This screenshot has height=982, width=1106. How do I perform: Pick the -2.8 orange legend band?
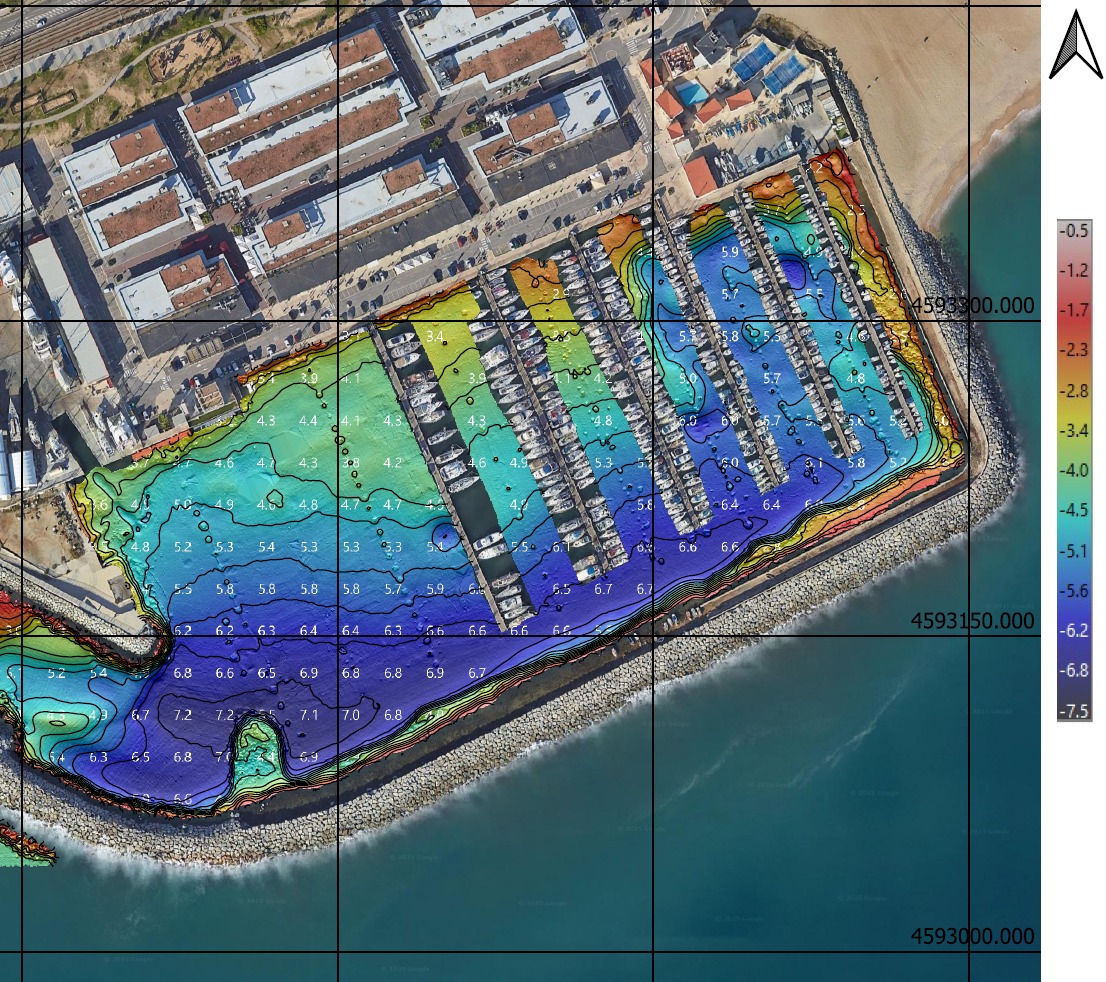(1075, 390)
